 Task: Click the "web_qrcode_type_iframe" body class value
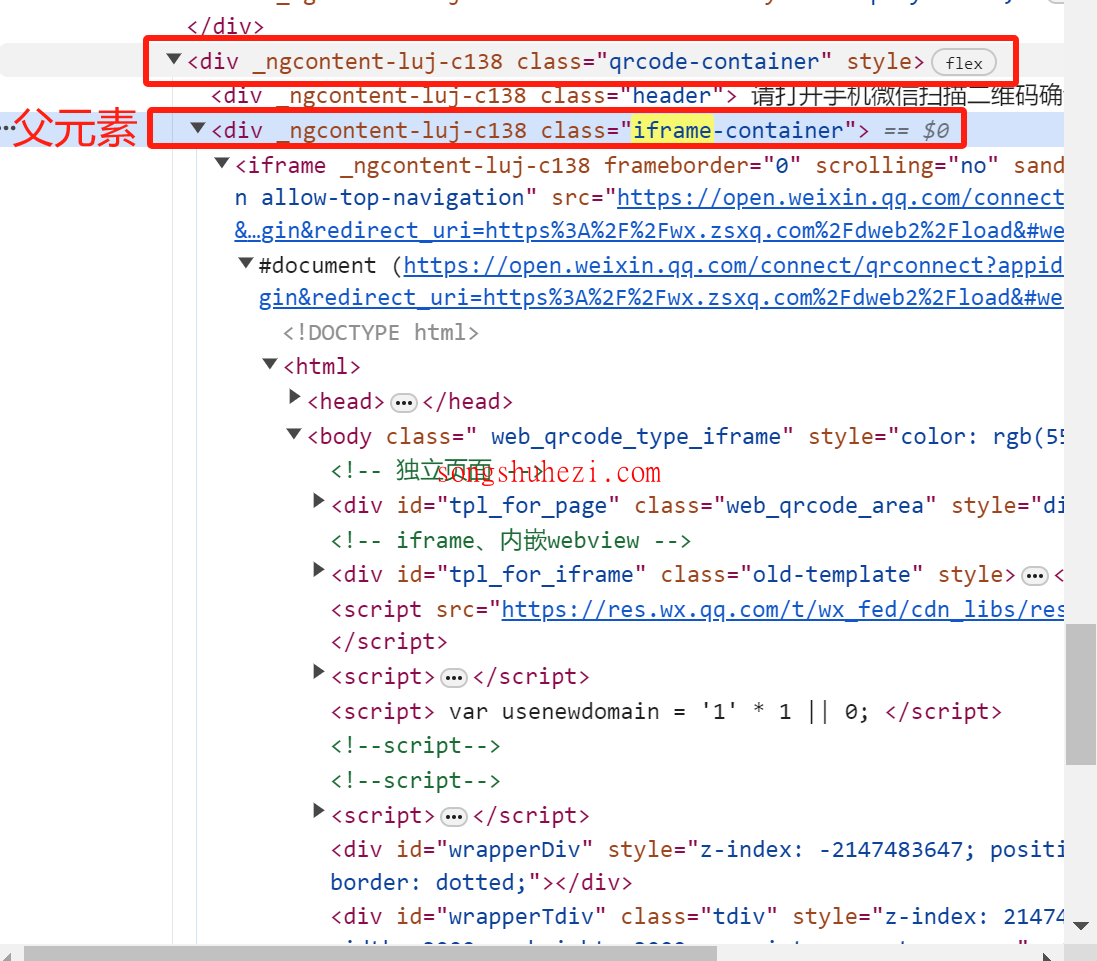[636, 436]
